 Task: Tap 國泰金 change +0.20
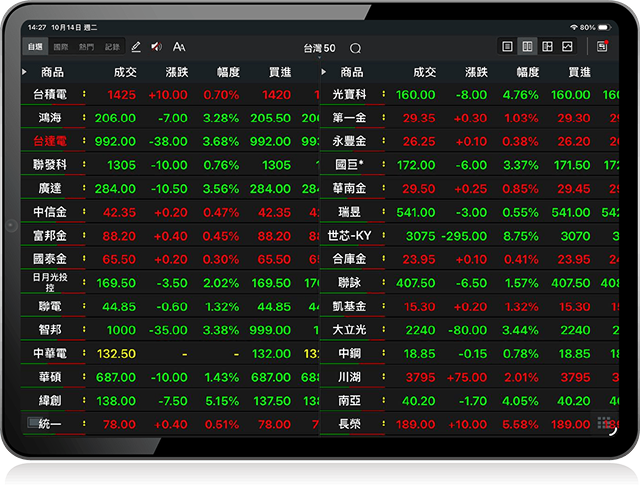[x=171, y=260]
